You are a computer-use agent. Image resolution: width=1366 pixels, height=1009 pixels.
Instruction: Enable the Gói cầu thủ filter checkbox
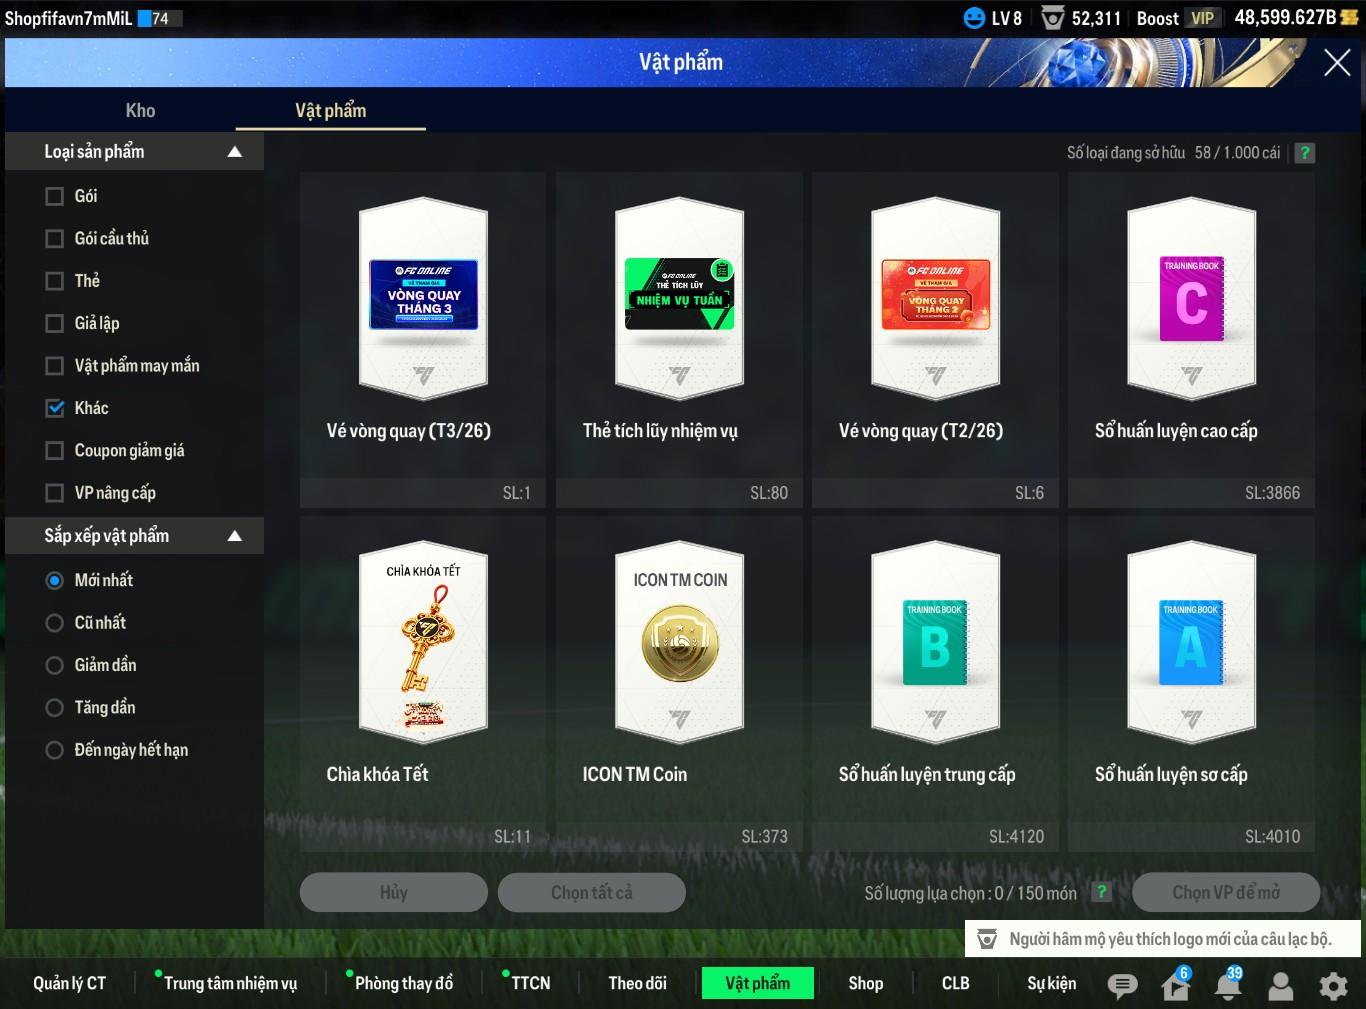pos(55,239)
